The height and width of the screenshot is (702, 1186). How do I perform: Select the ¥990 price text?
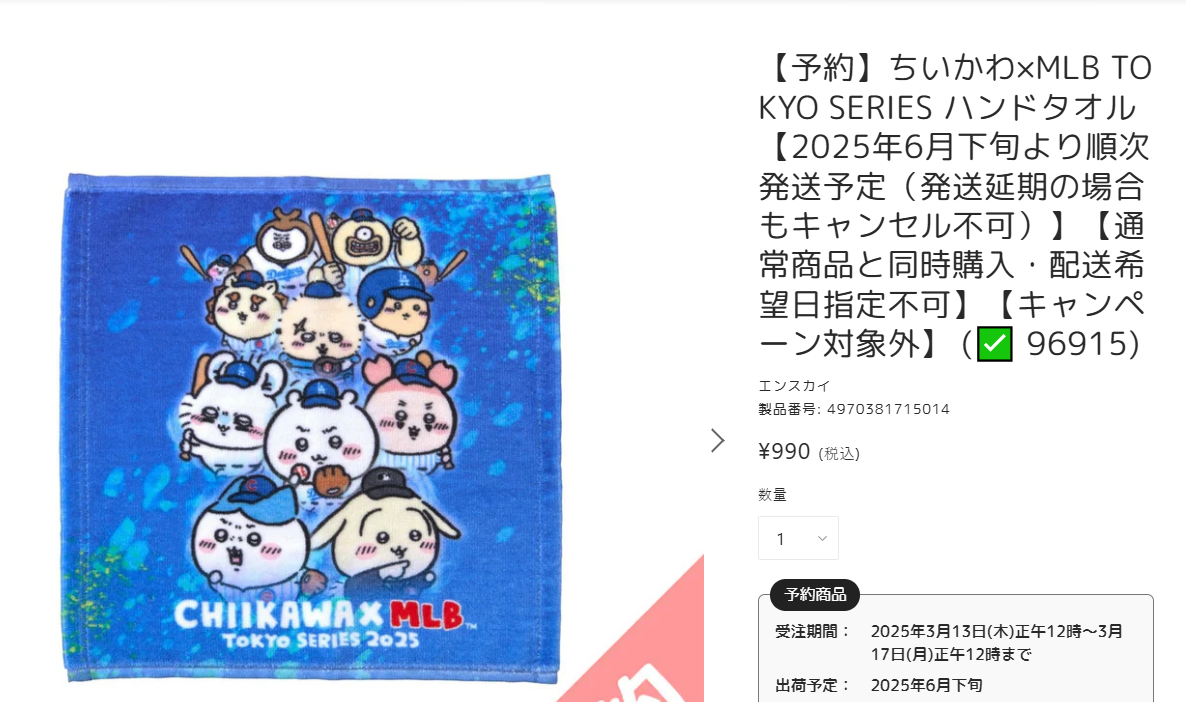point(784,452)
